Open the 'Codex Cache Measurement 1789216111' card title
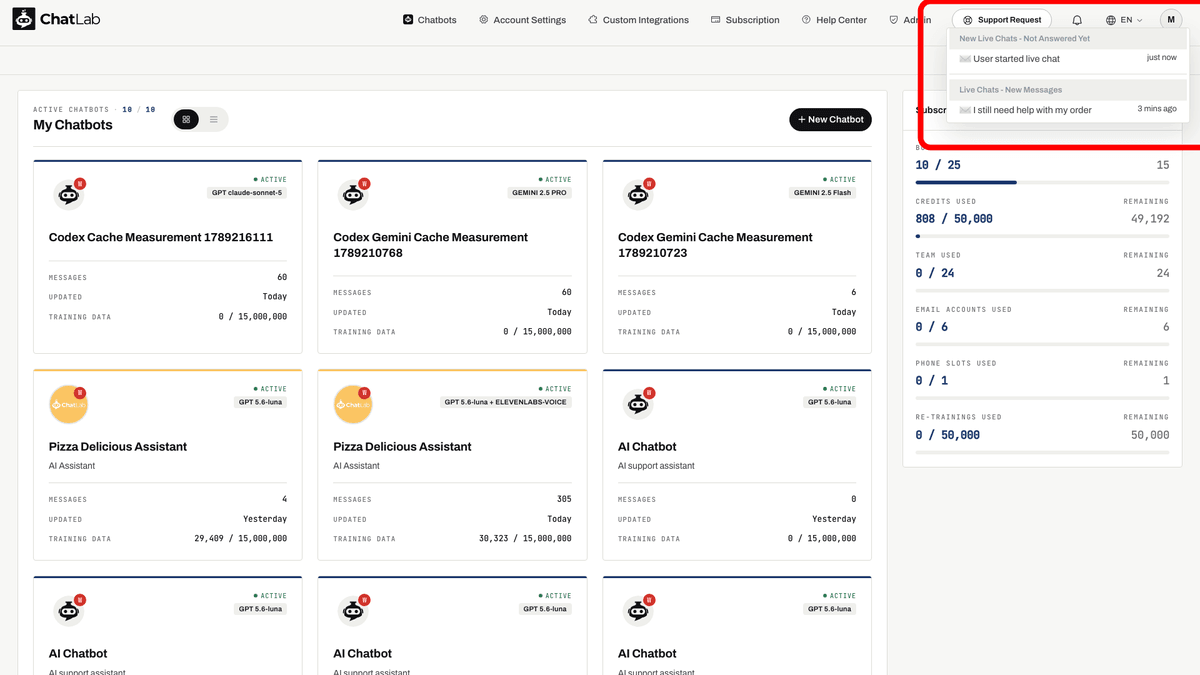The height and width of the screenshot is (675, 1200). (161, 238)
